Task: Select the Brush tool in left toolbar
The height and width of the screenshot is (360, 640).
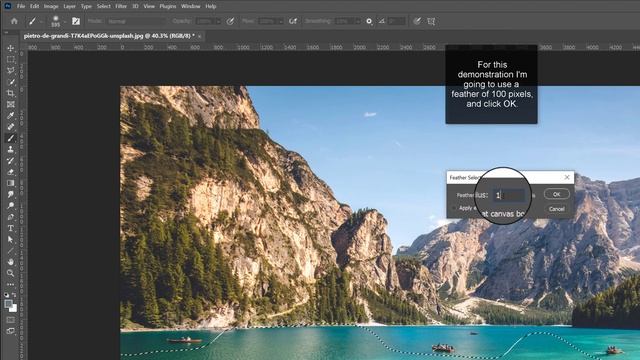Action: click(11, 138)
